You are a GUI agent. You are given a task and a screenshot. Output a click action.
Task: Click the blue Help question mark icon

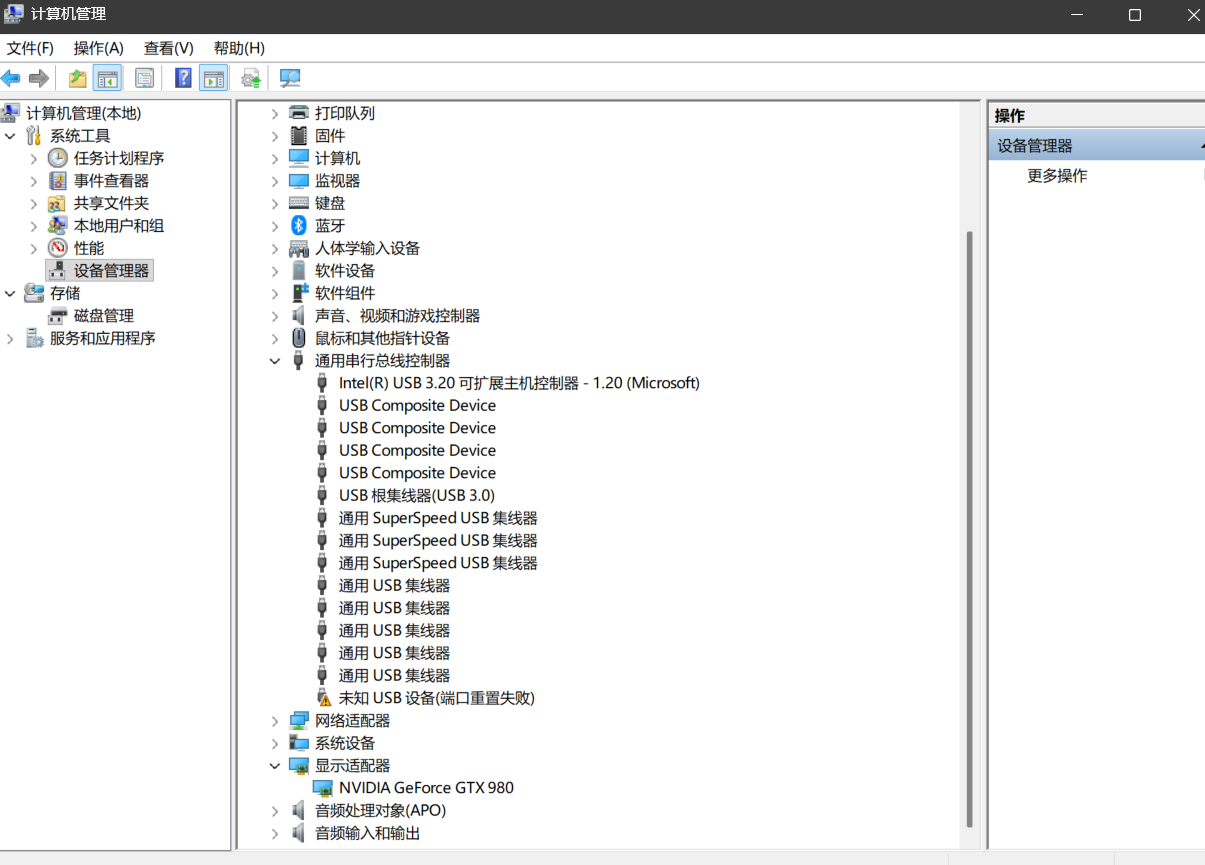[183, 78]
